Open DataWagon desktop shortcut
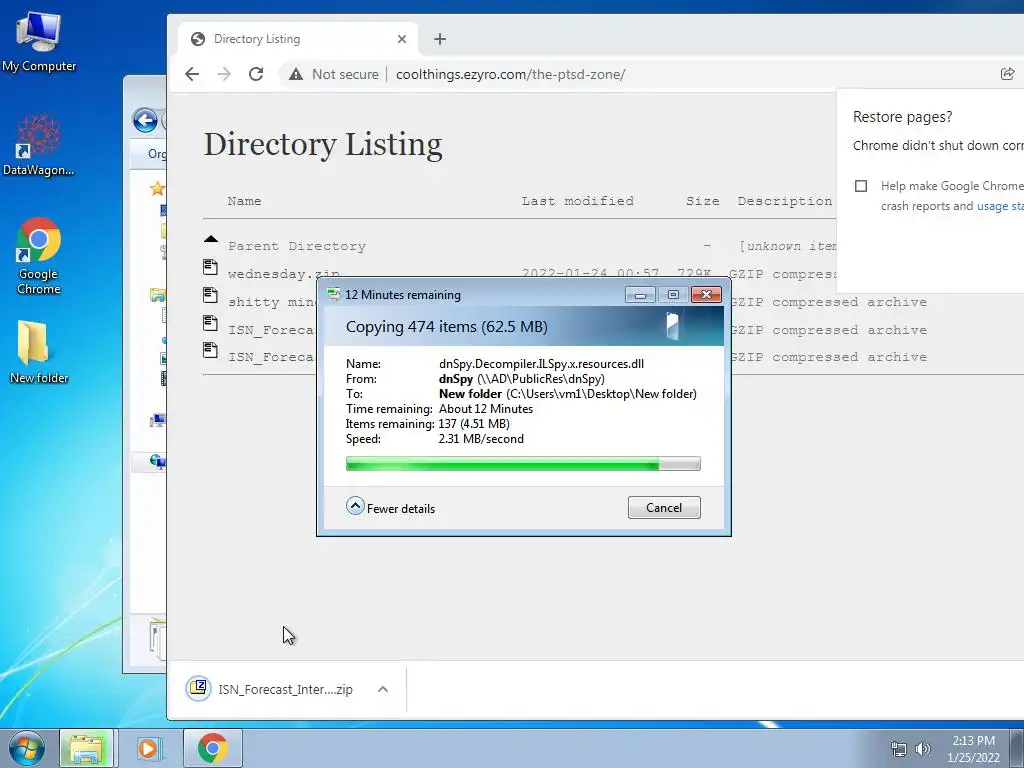 point(39,145)
